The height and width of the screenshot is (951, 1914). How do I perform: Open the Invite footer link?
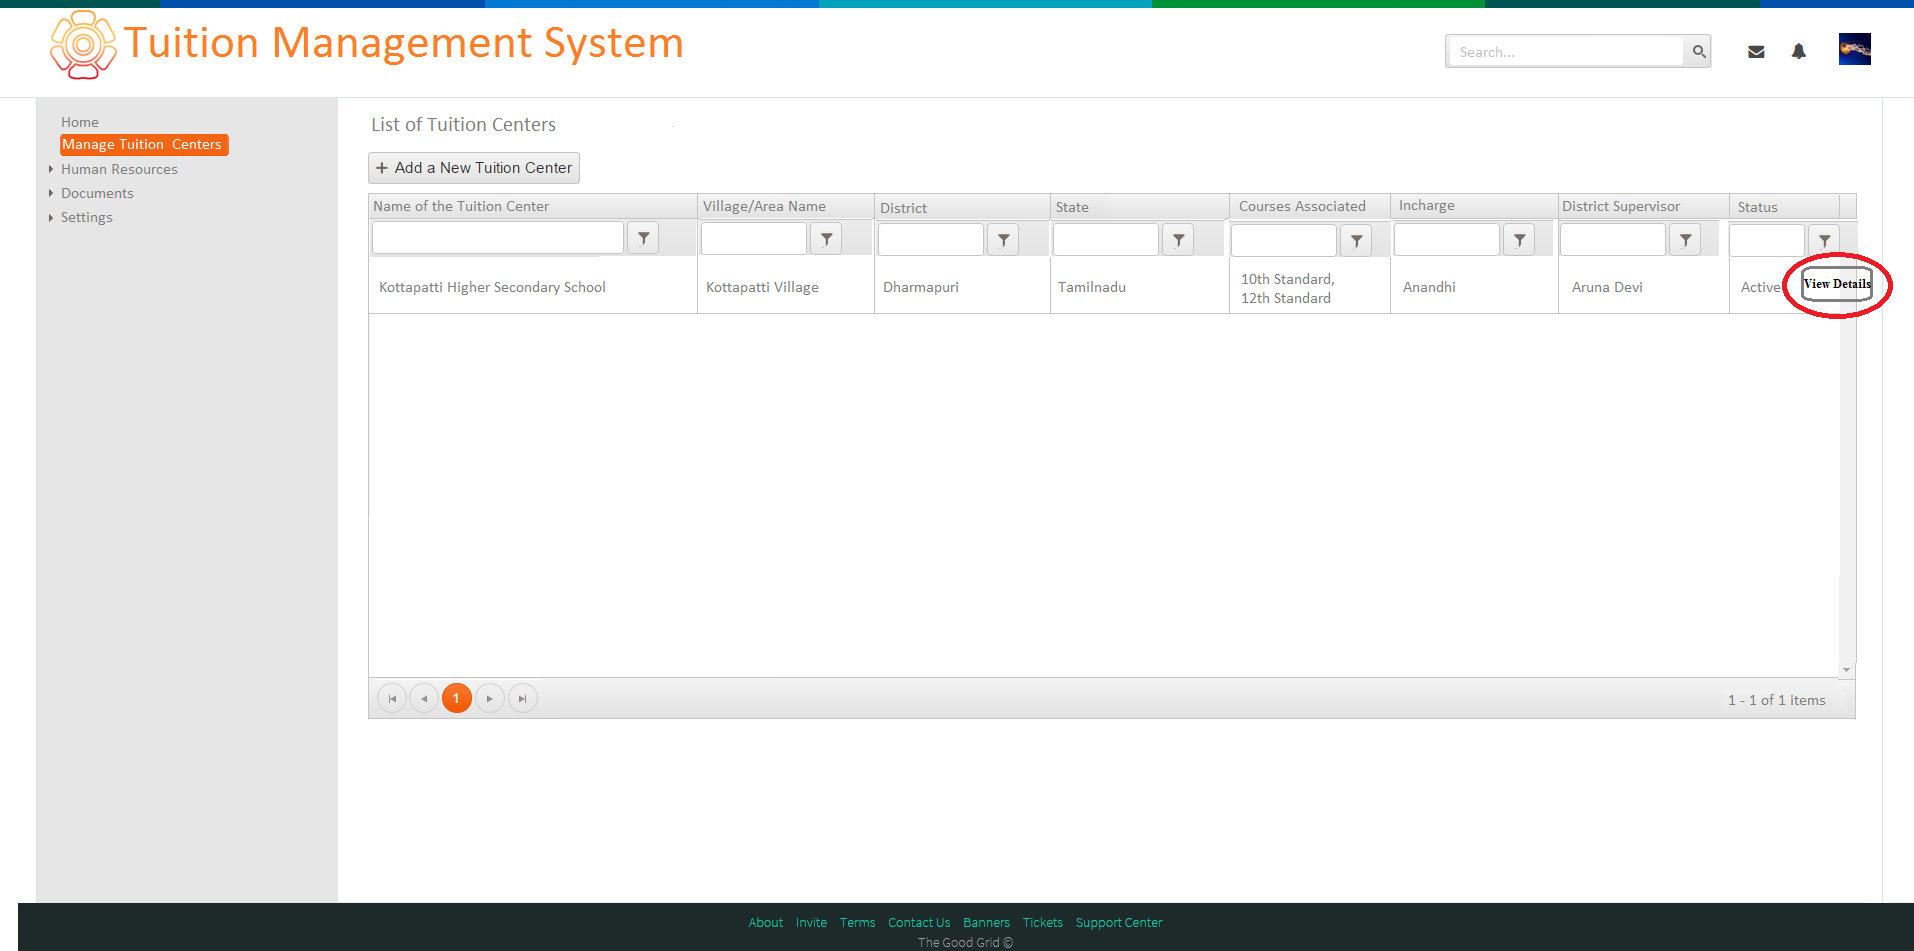coord(811,923)
